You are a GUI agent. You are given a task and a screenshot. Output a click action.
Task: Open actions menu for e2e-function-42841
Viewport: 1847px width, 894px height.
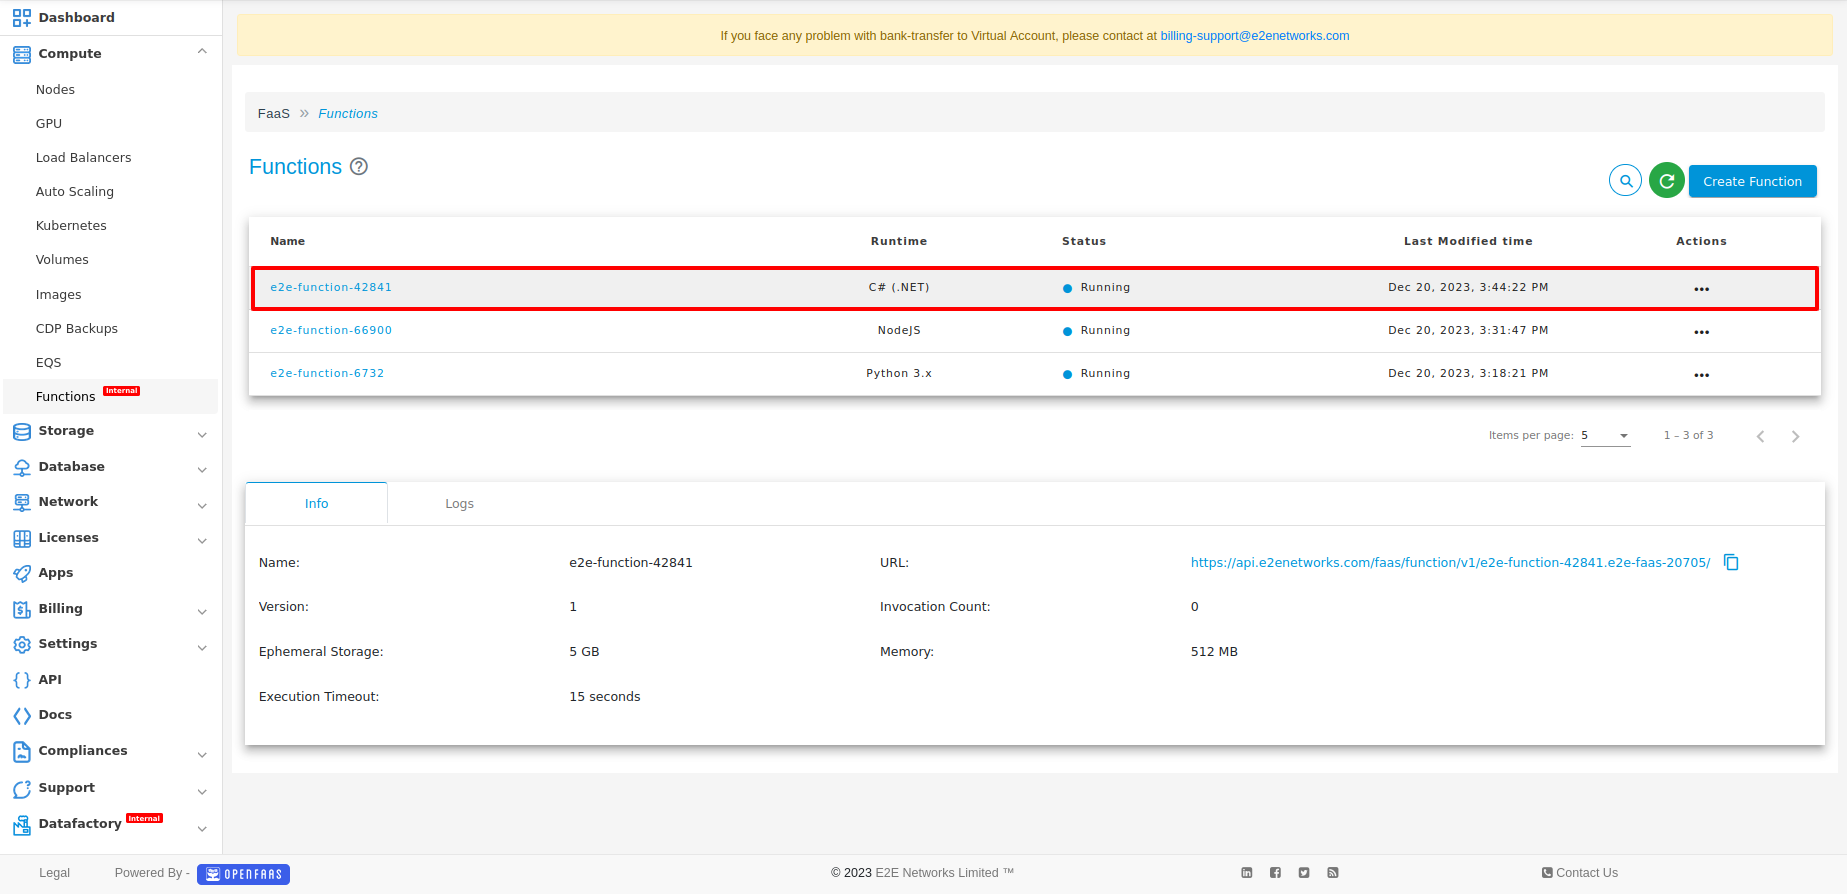tap(1701, 289)
